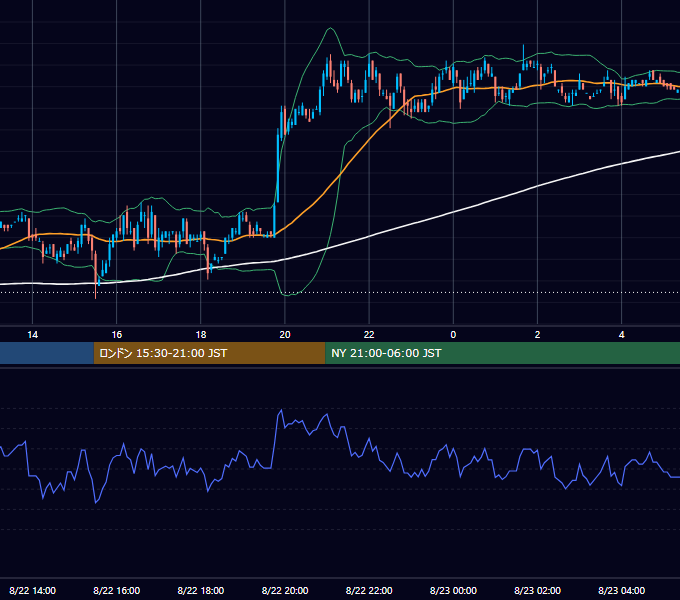Click hour label 20 on price chart axis

point(285,335)
